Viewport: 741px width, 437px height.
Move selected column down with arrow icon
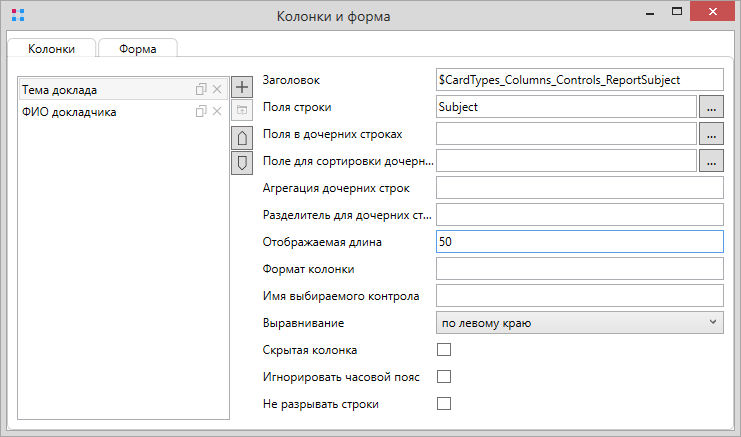click(241, 163)
